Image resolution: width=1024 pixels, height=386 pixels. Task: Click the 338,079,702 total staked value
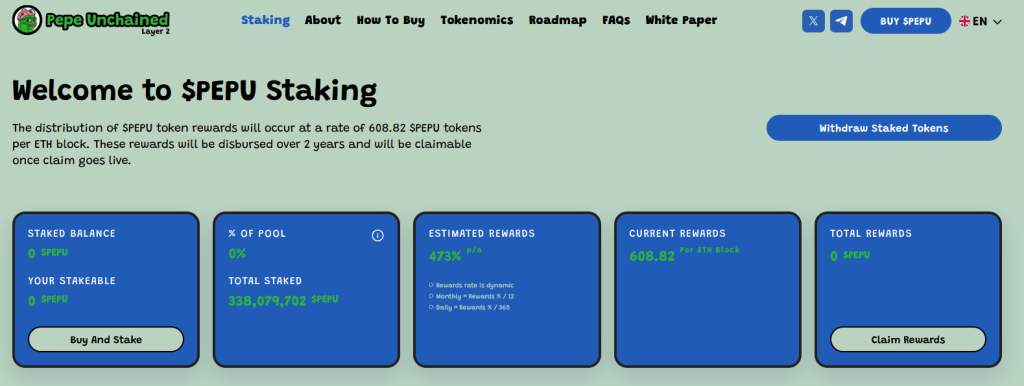coord(267,301)
